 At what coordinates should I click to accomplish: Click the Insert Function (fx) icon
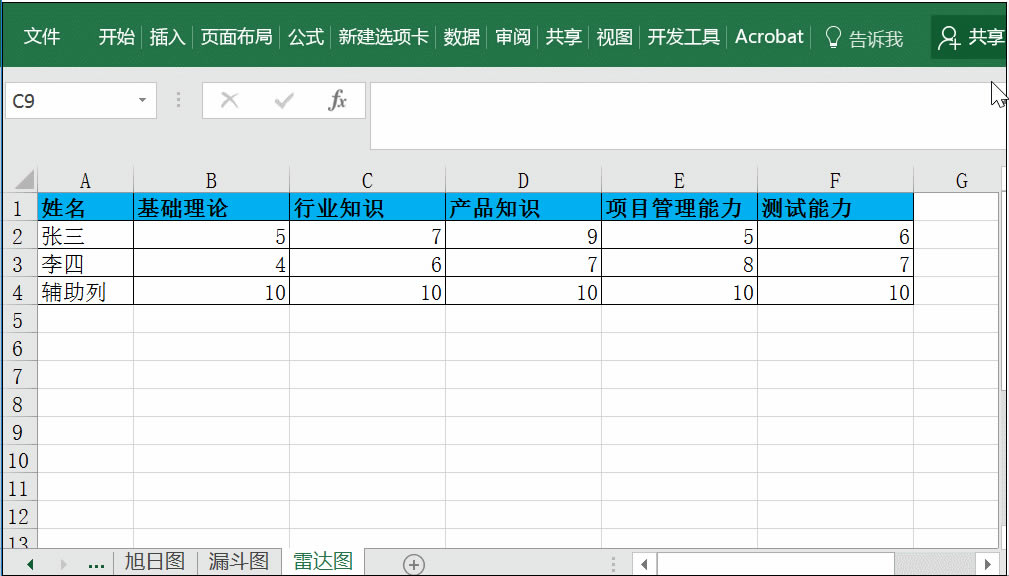pyautogui.click(x=338, y=100)
